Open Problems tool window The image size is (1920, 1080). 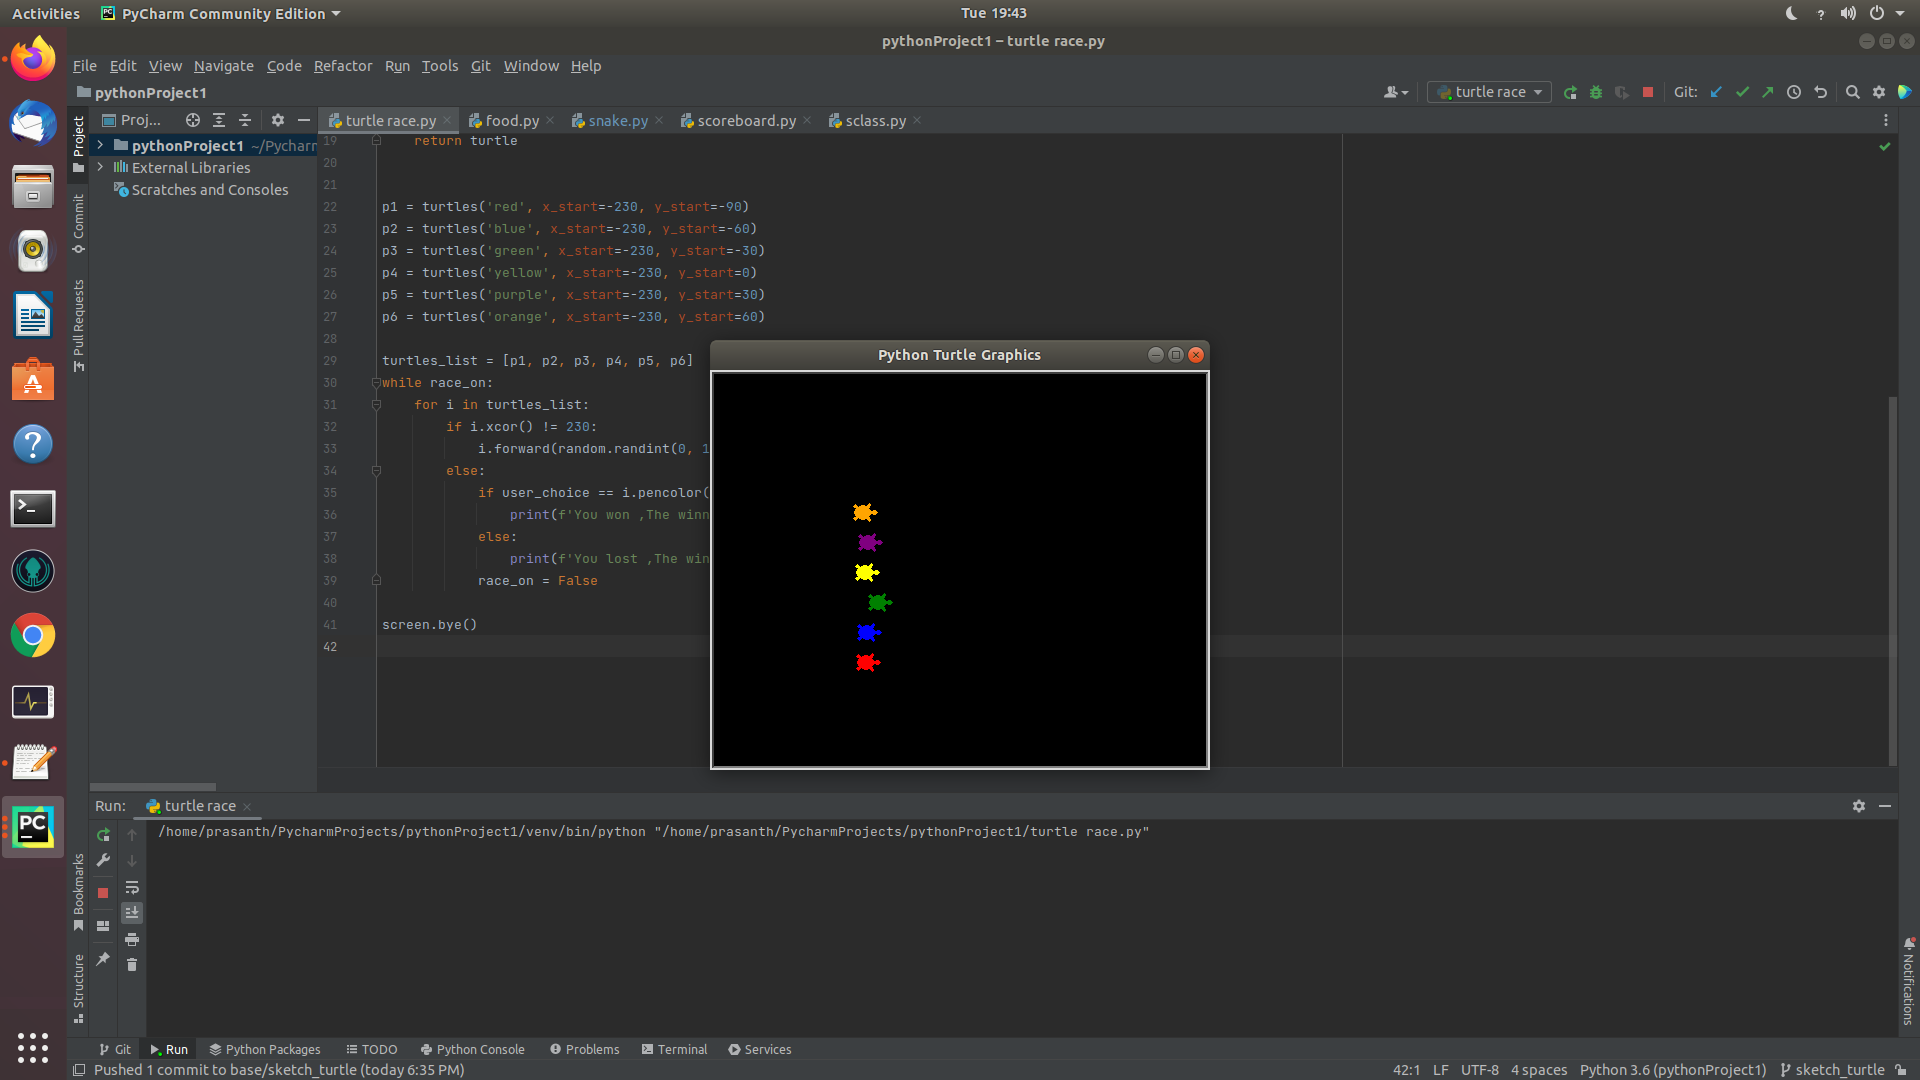click(584, 1049)
